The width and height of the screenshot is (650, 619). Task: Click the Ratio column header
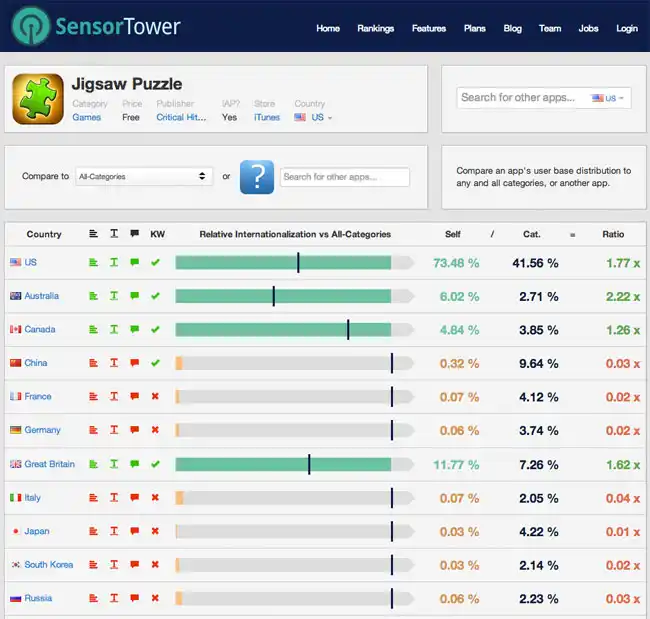tap(613, 234)
